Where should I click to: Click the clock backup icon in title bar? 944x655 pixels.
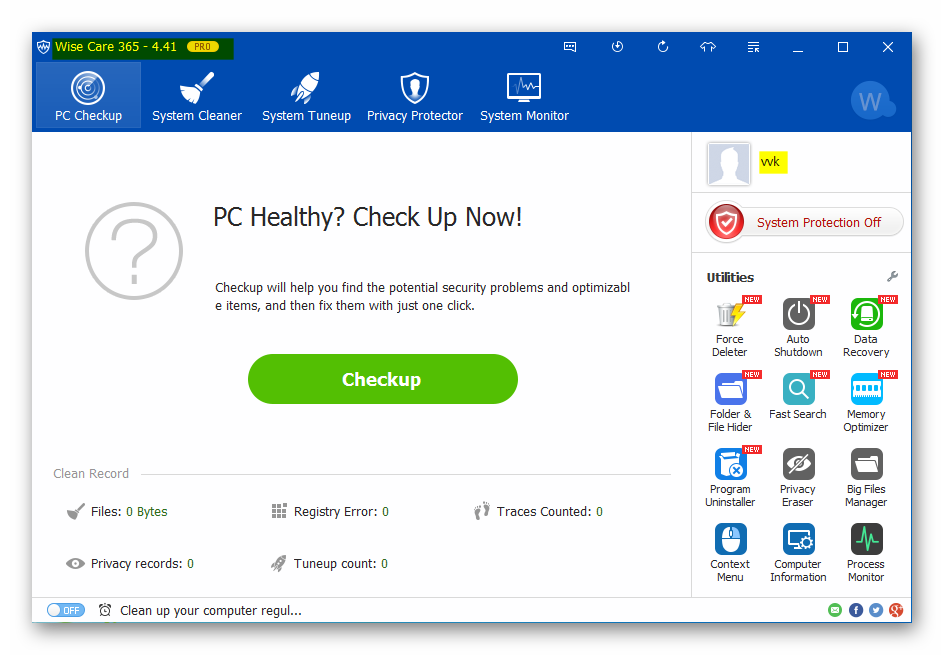[617, 47]
